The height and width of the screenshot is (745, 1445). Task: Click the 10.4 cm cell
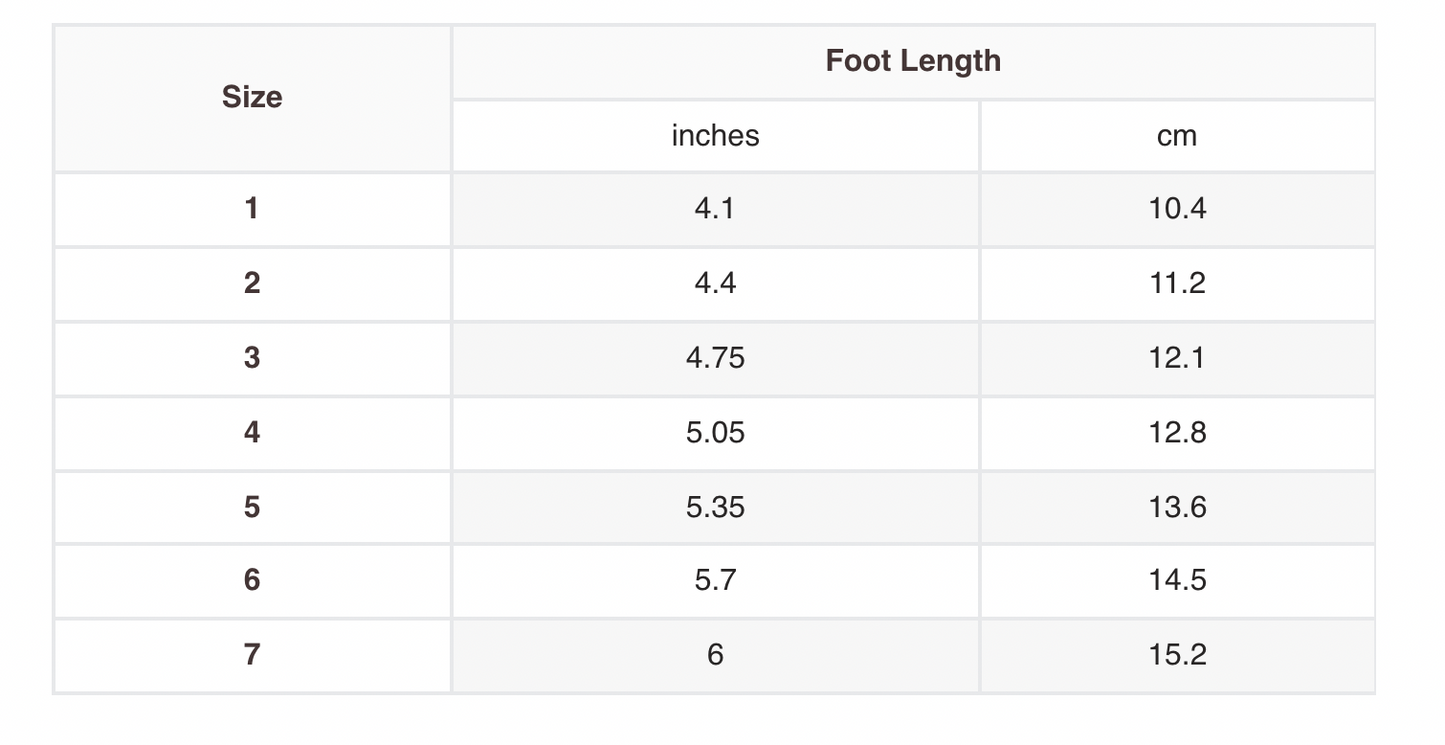1177,209
